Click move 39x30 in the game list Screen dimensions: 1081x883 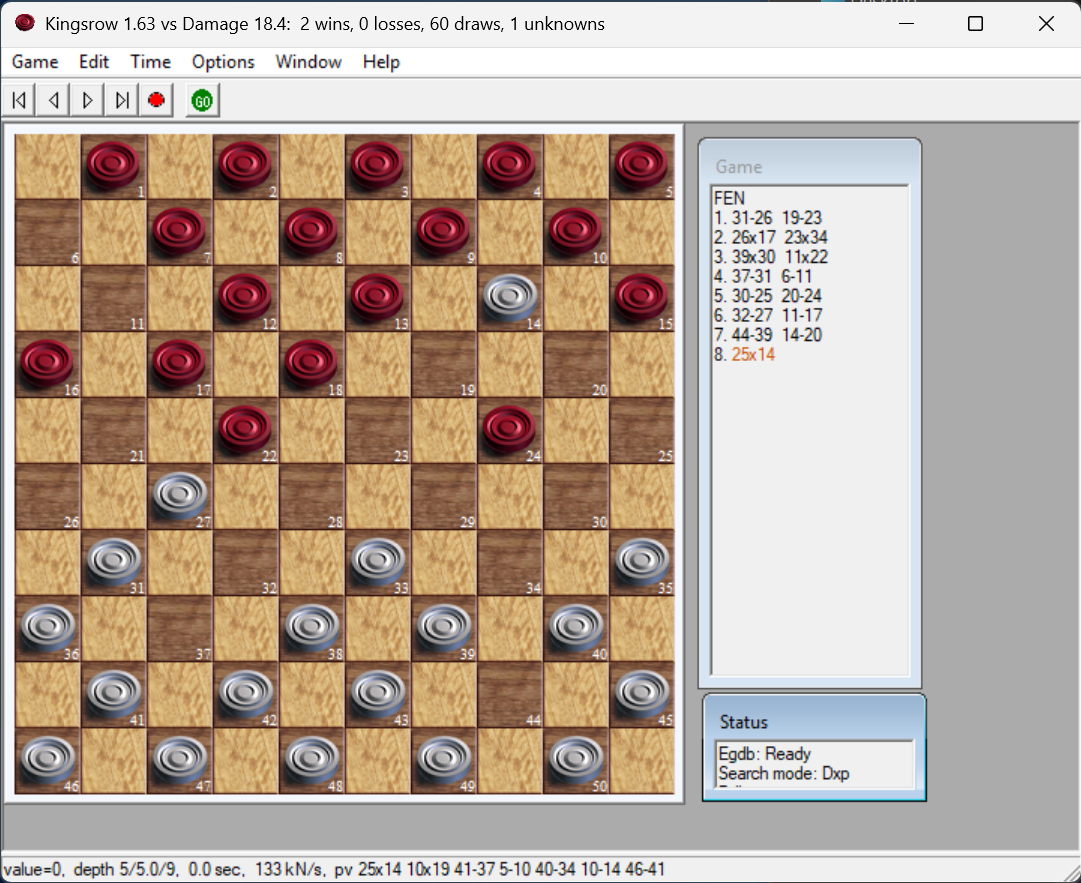[x=753, y=256]
